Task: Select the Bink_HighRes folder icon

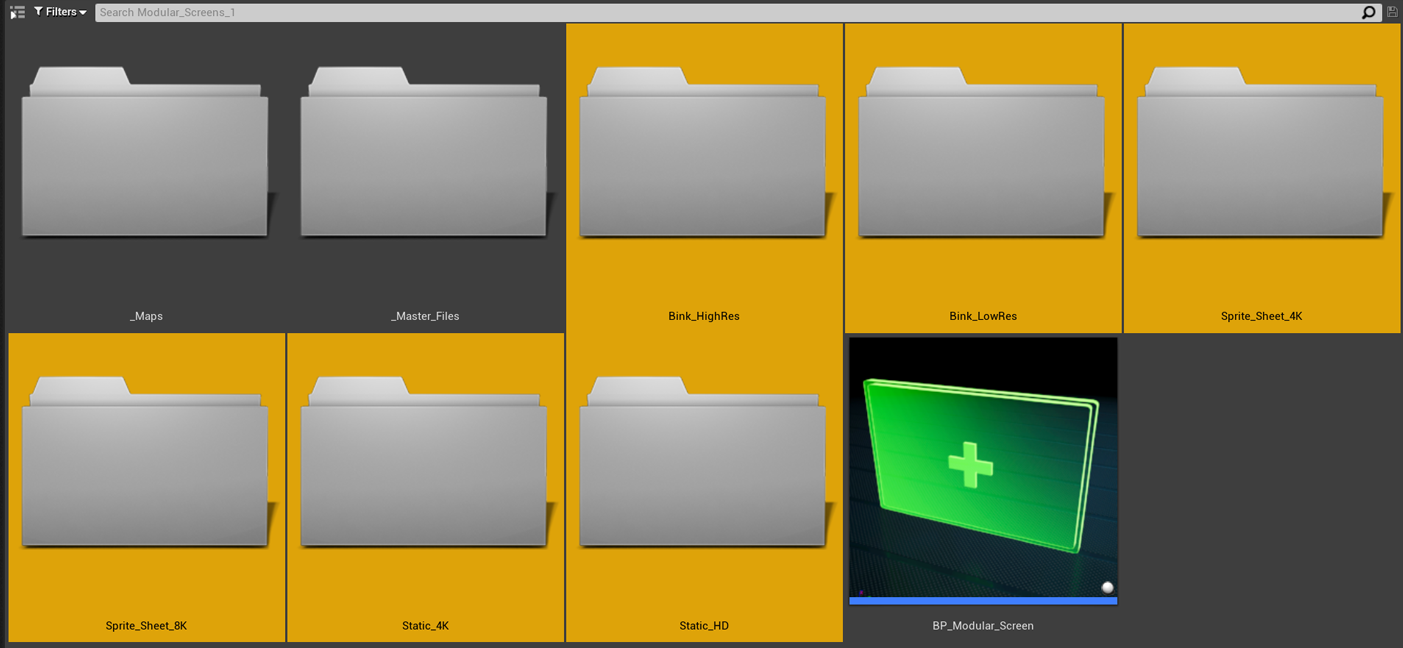Action: tap(704, 153)
